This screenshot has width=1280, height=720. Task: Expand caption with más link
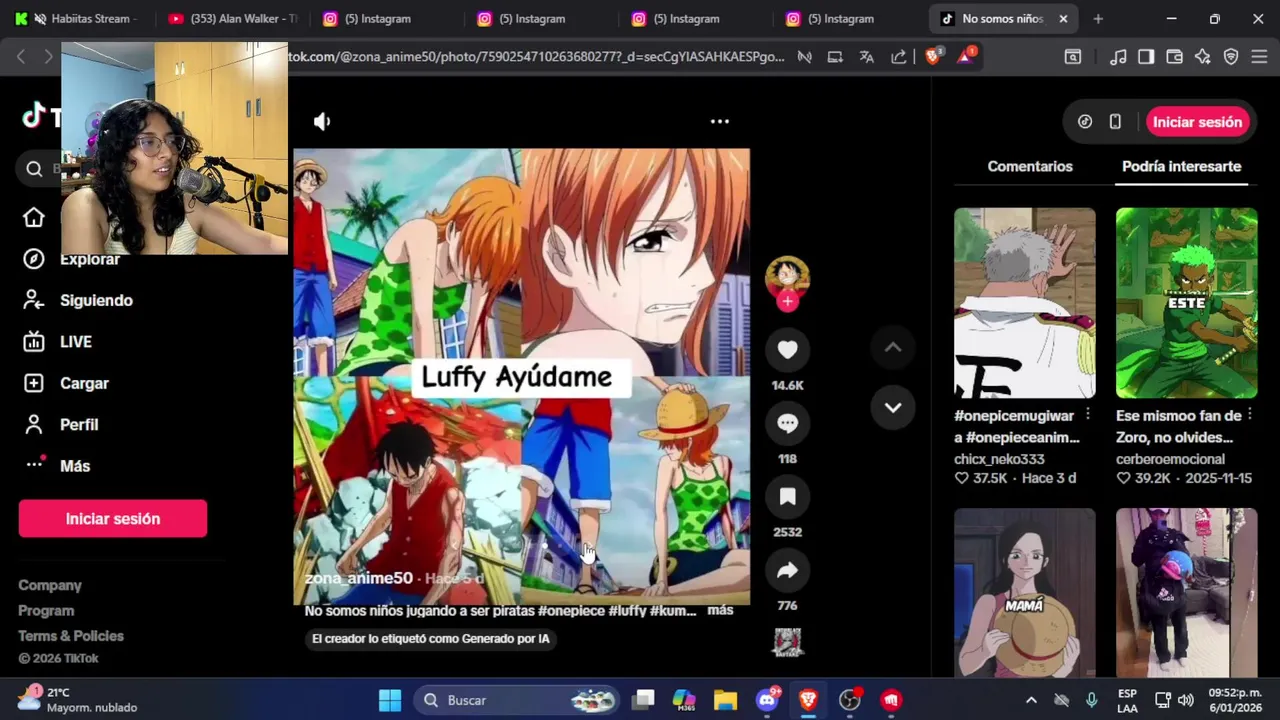coord(720,610)
